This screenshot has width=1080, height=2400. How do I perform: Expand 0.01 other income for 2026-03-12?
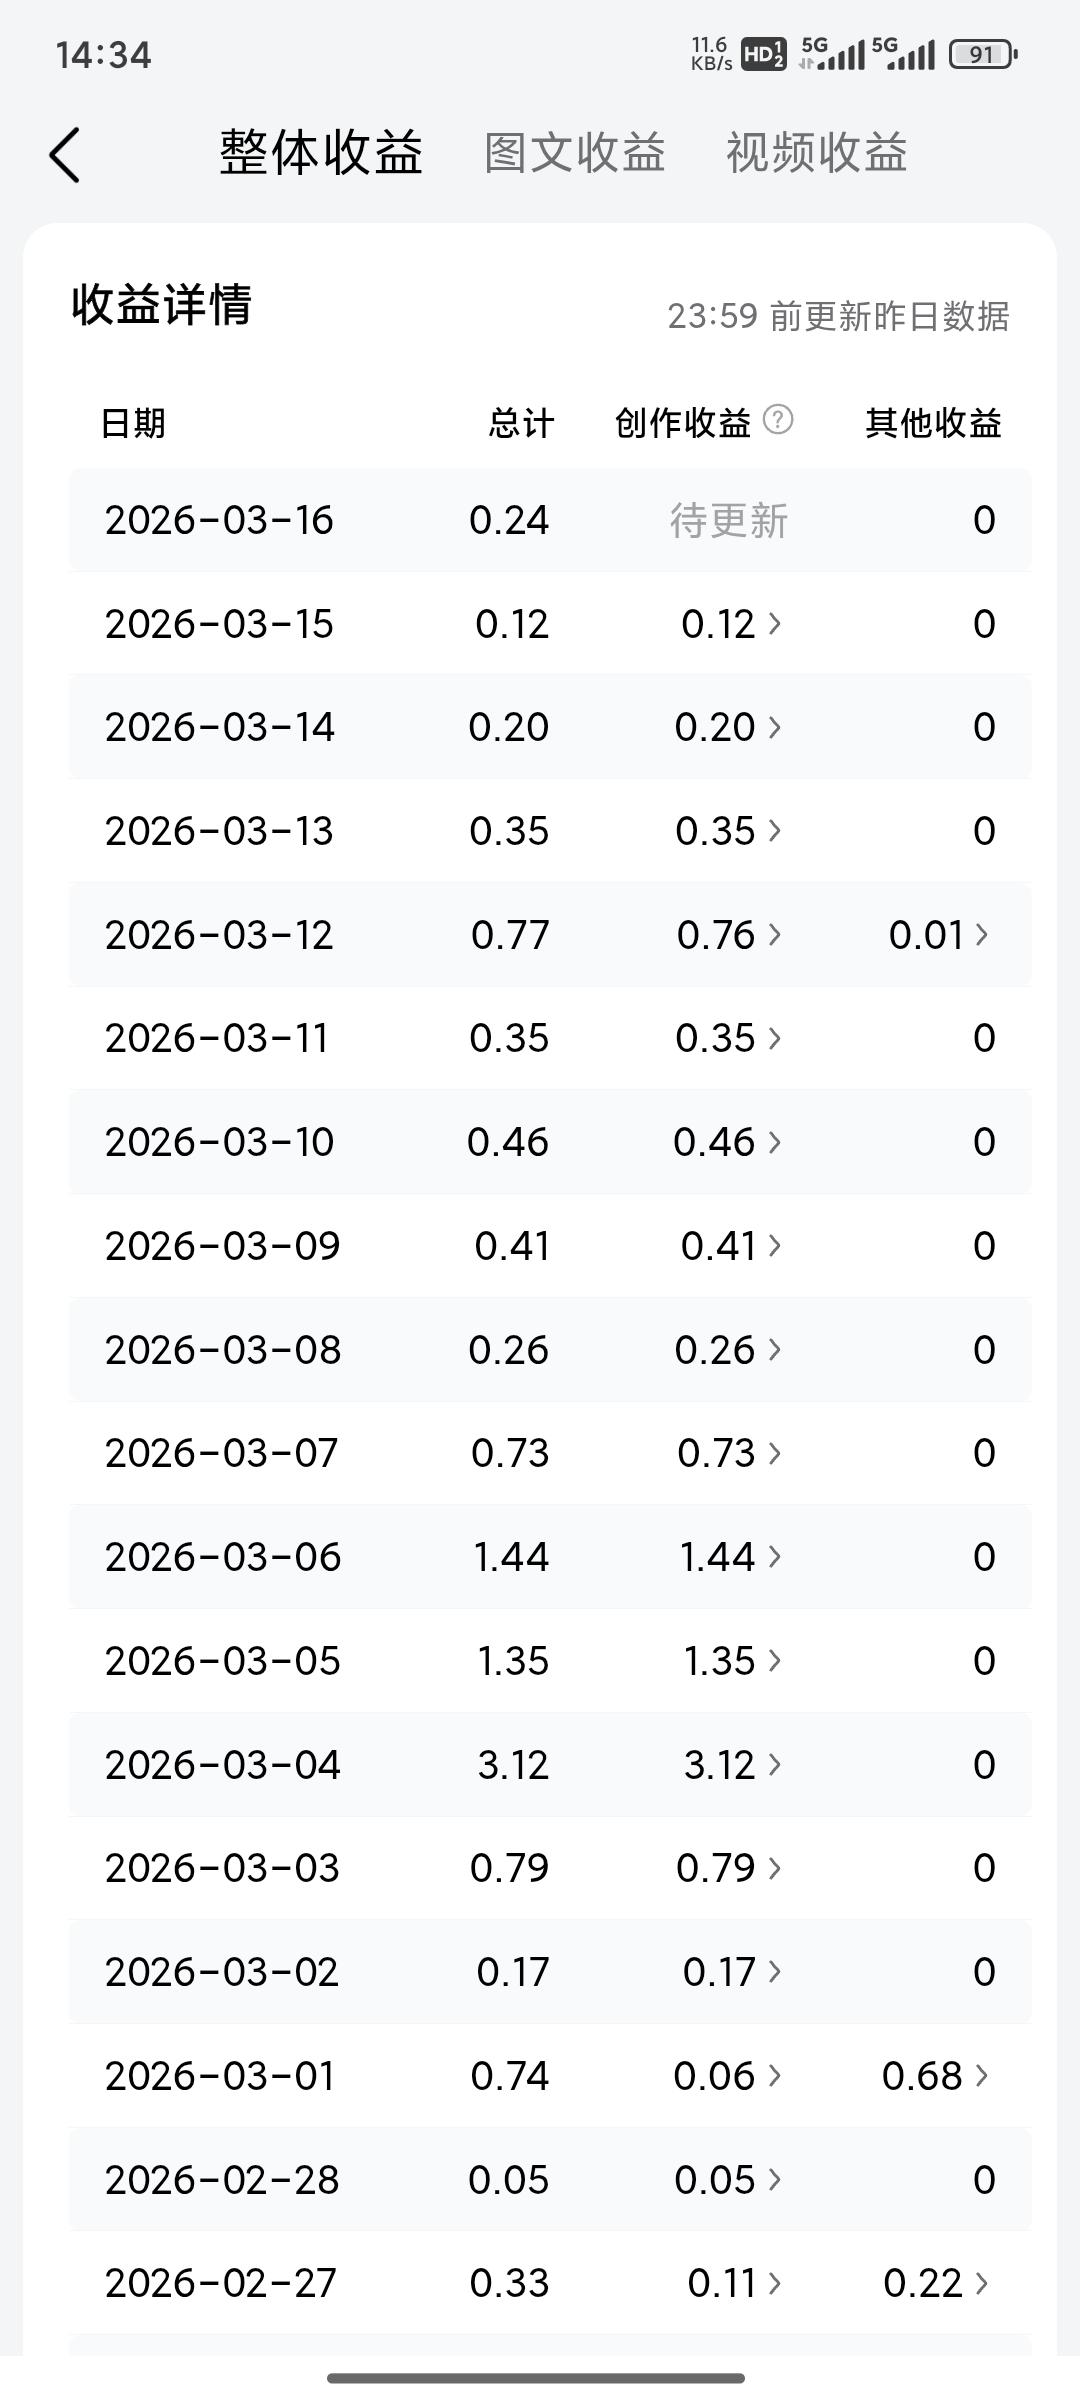[x=938, y=935]
